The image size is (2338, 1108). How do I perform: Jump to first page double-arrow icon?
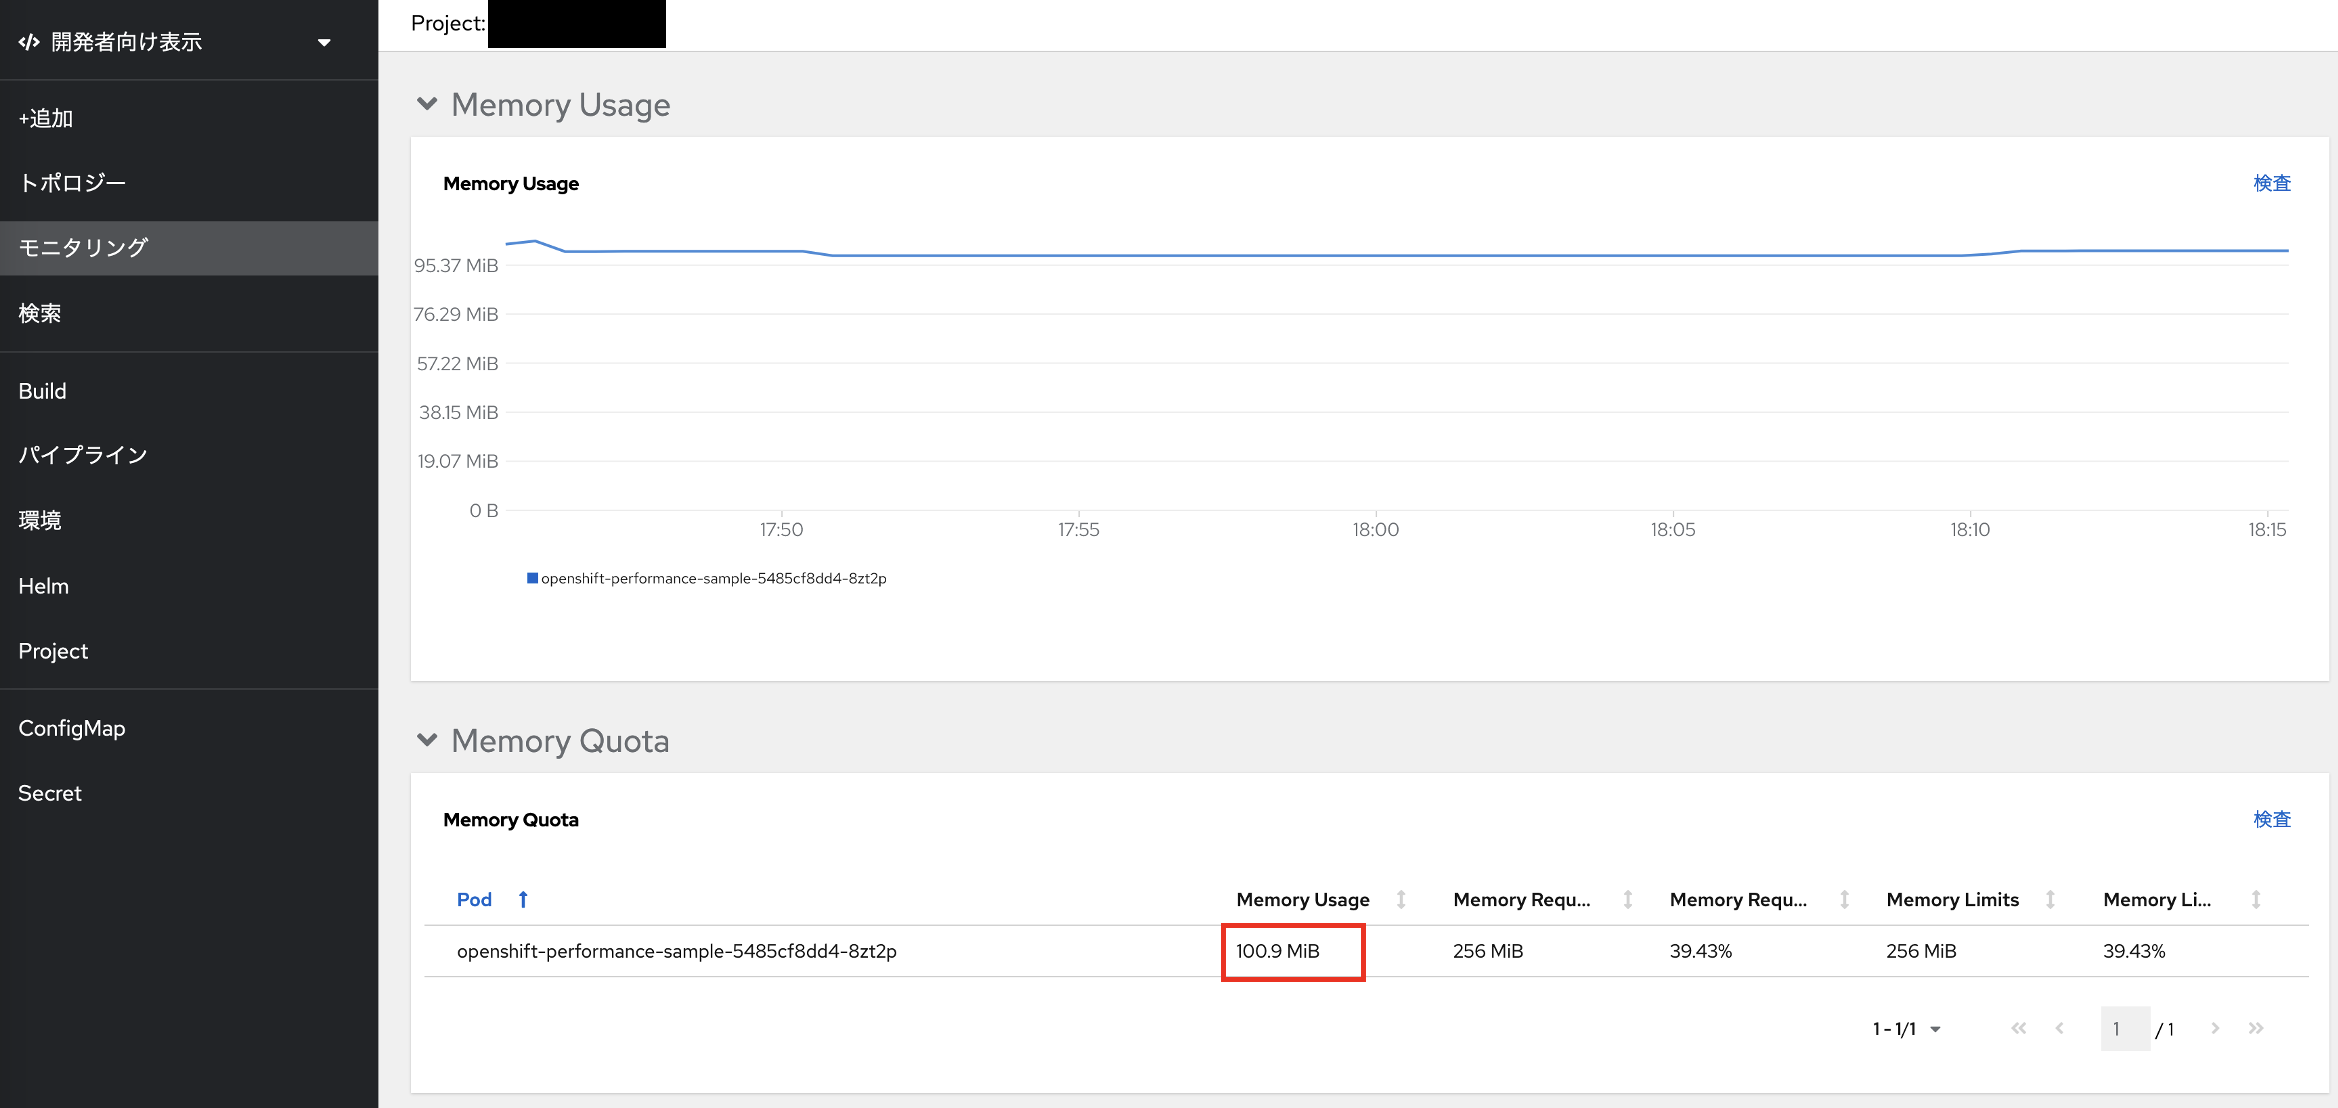tap(2019, 1029)
